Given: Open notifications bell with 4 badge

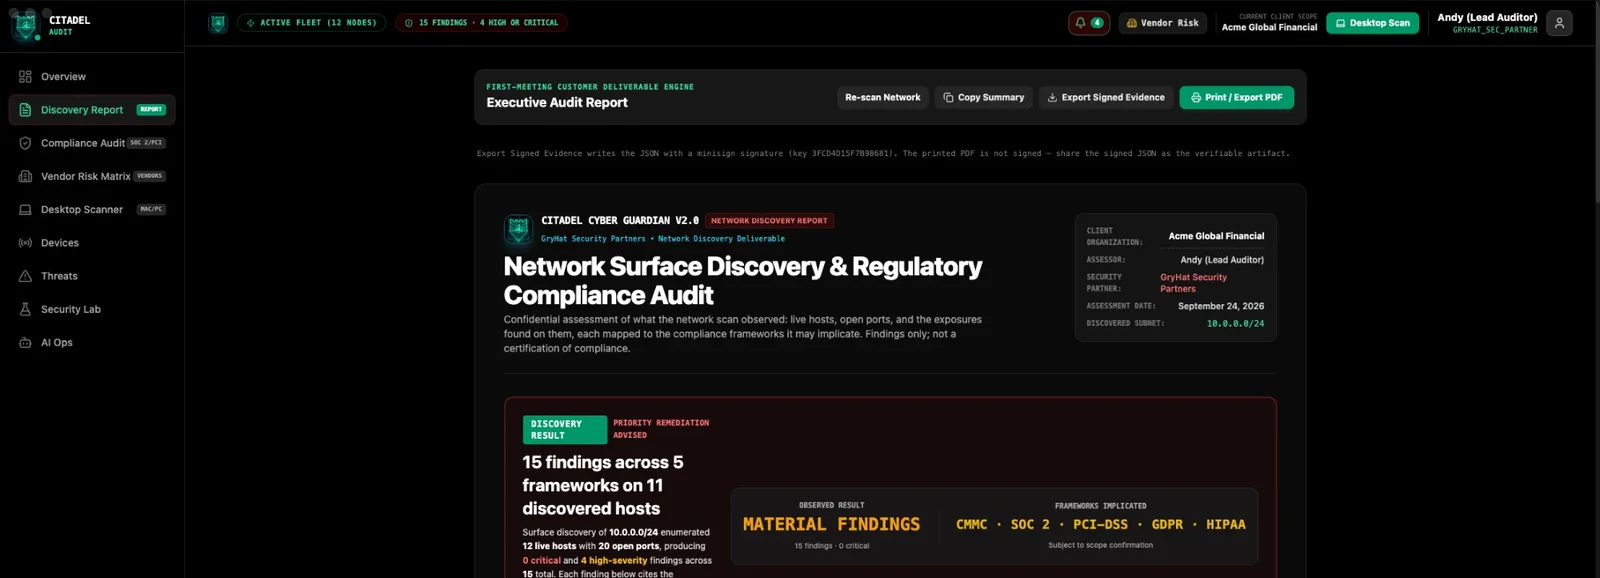Looking at the screenshot, I should click(1089, 23).
